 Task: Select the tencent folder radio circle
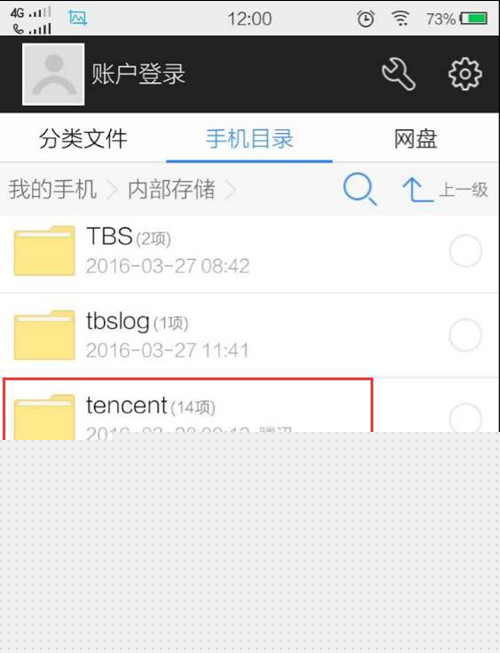465,418
